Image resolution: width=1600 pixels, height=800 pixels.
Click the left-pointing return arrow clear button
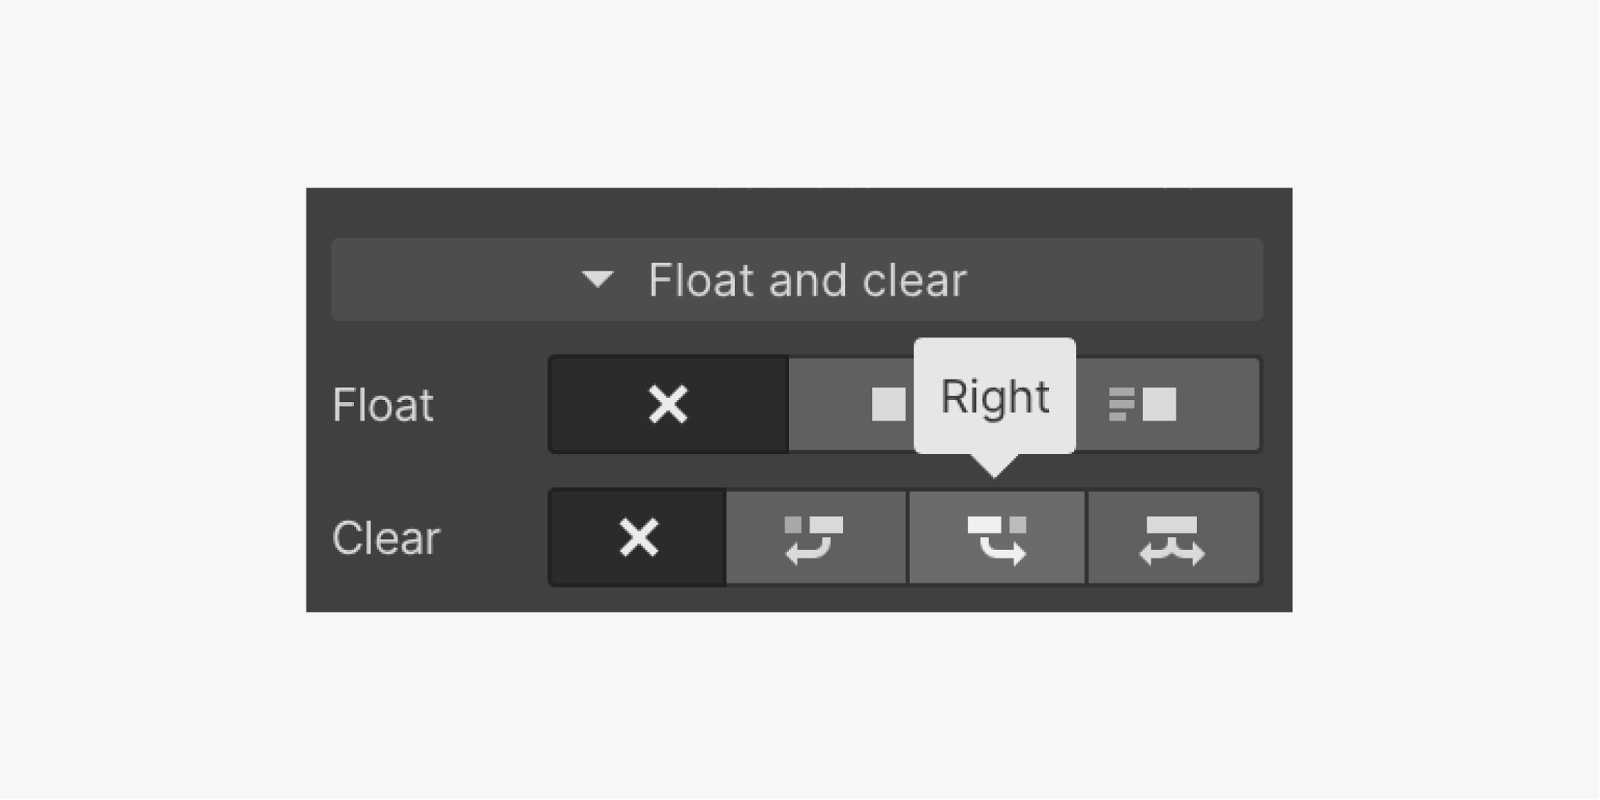click(815, 538)
